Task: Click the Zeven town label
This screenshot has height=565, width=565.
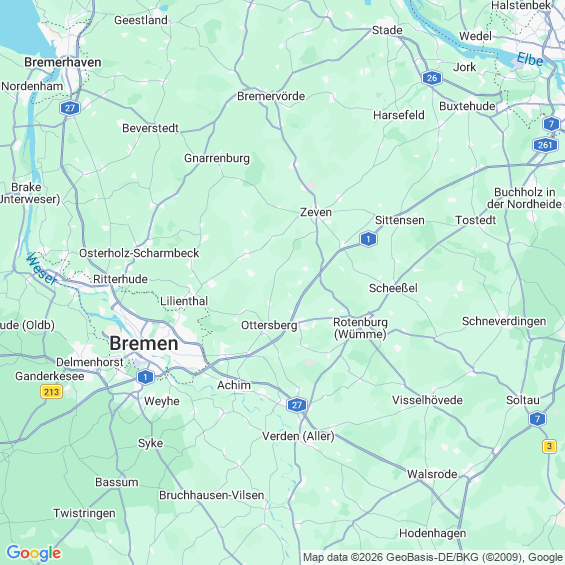Action: tap(316, 212)
